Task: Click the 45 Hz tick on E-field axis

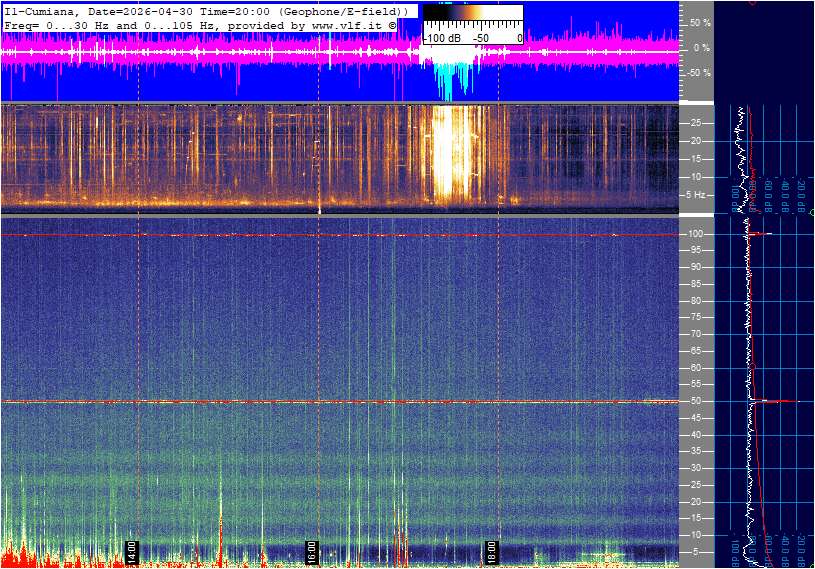Action: tap(695, 418)
